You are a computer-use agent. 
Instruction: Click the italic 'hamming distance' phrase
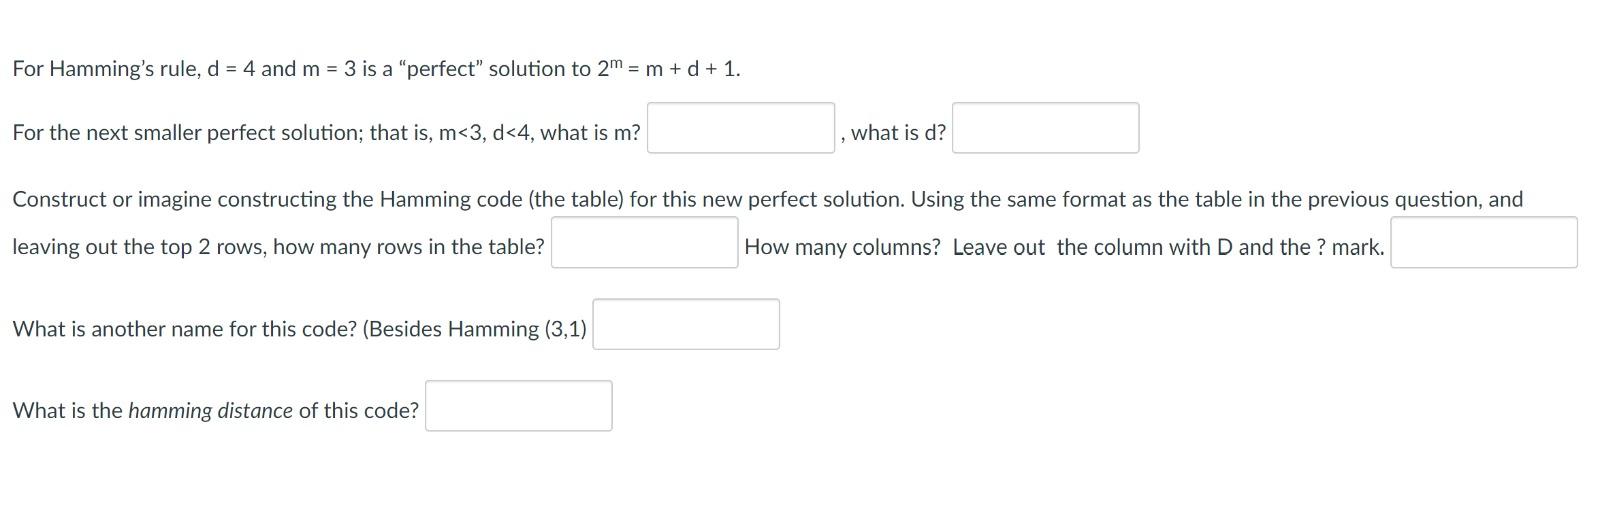point(210,411)
